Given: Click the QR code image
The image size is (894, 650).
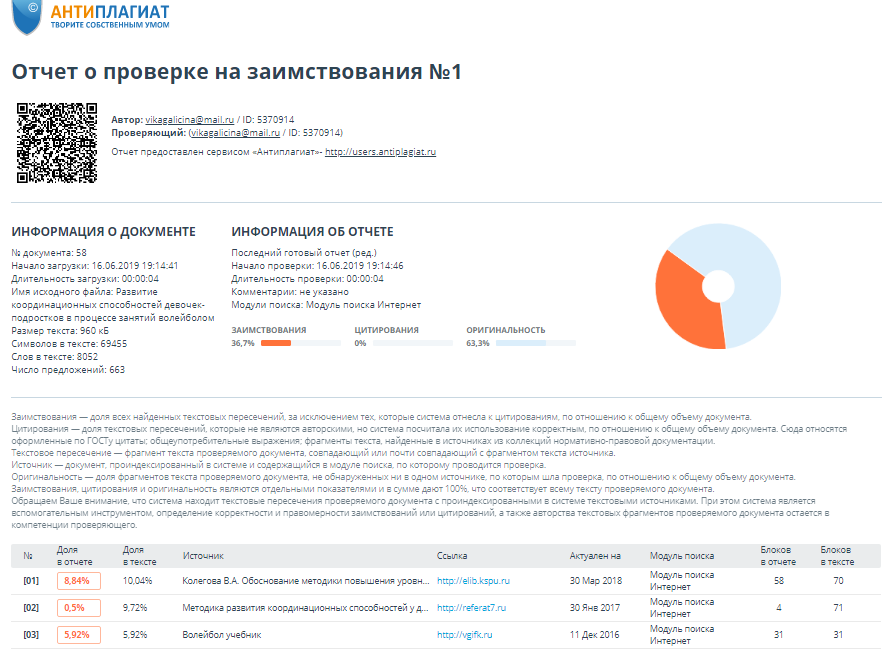Looking at the screenshot, I should point(57,142).
